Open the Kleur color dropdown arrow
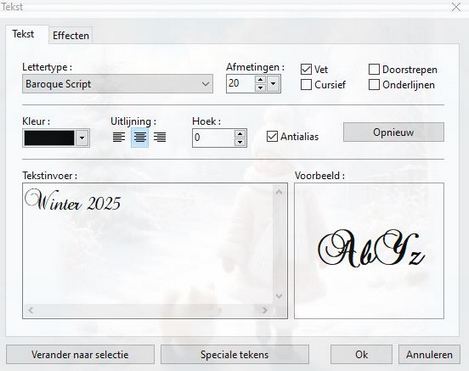 (x=82, y=138)
